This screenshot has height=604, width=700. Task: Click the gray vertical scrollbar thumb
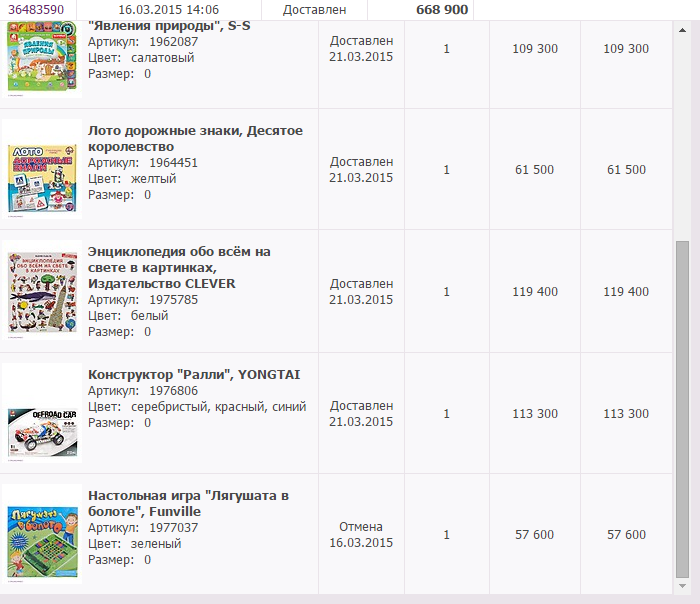point(682,409)
